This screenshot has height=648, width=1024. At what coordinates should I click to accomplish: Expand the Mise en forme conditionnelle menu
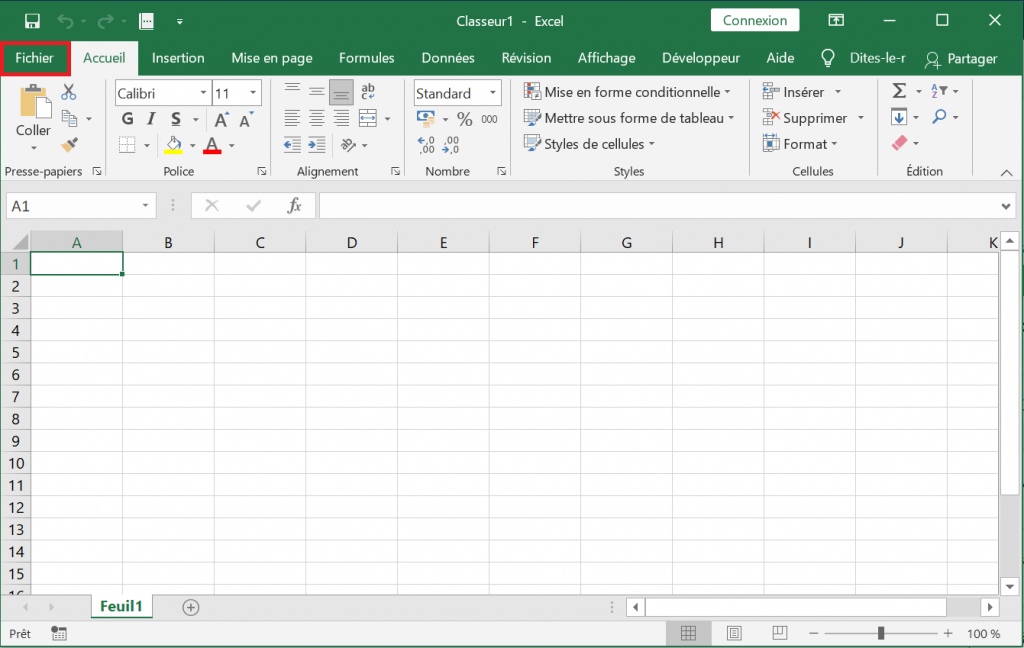628,91
